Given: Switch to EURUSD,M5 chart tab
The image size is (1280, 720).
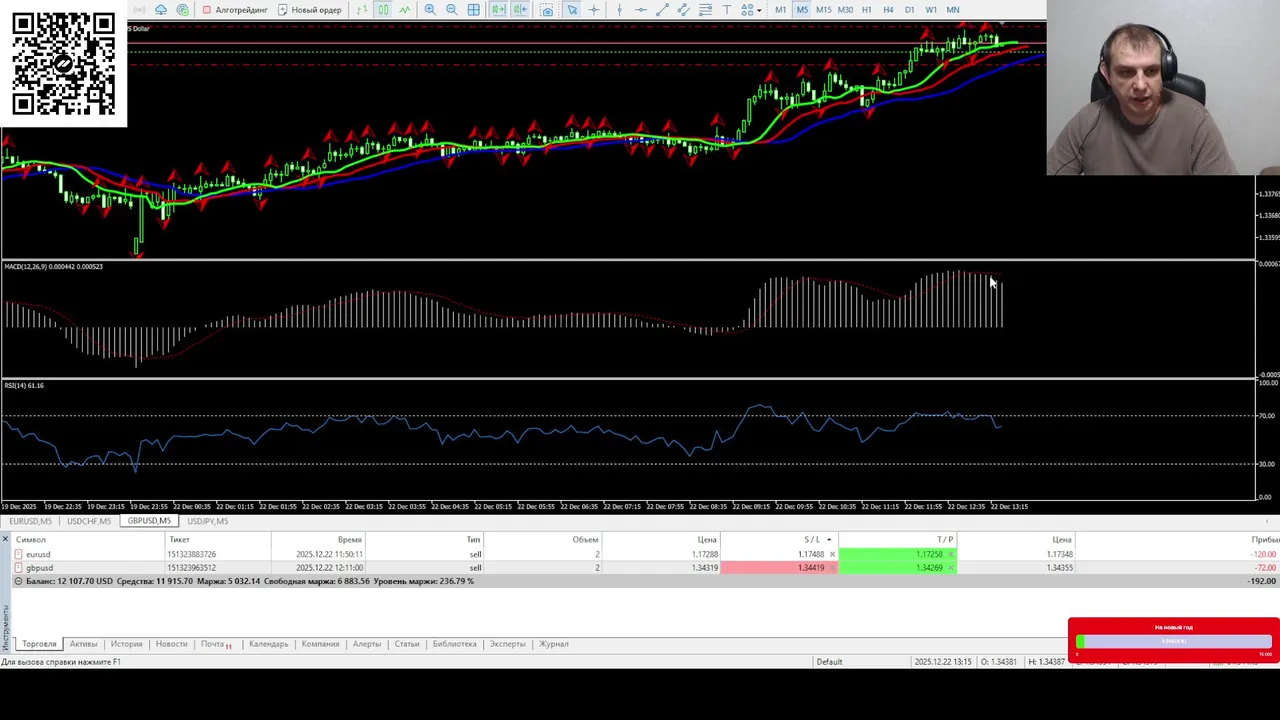Looking at the screenshot, I should [x=30, y=521].
